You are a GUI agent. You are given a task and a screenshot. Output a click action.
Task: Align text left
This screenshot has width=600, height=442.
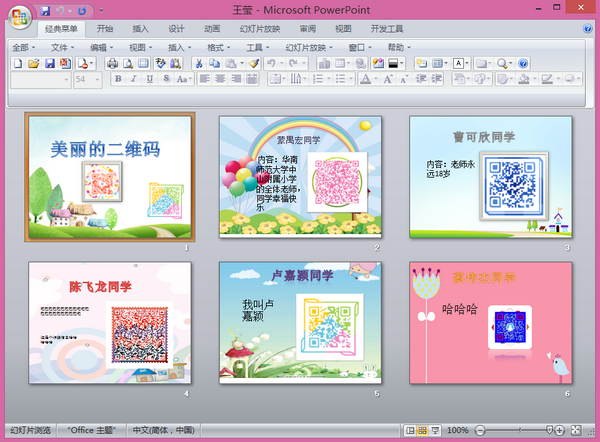[x=205, y=79]
